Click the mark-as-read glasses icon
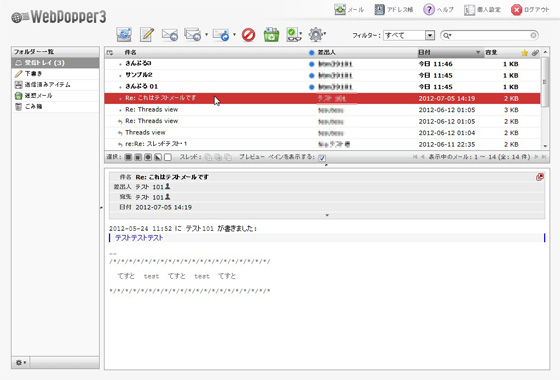 [x=293, y=35]
